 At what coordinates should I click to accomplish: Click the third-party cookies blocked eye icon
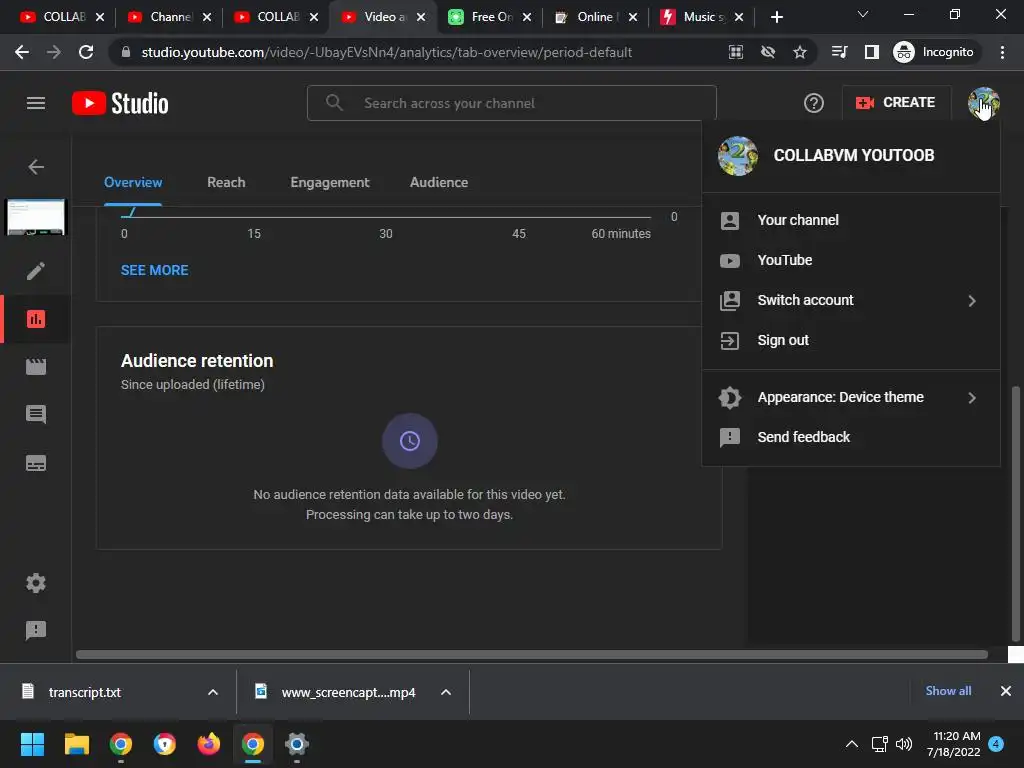click(768, 52)
